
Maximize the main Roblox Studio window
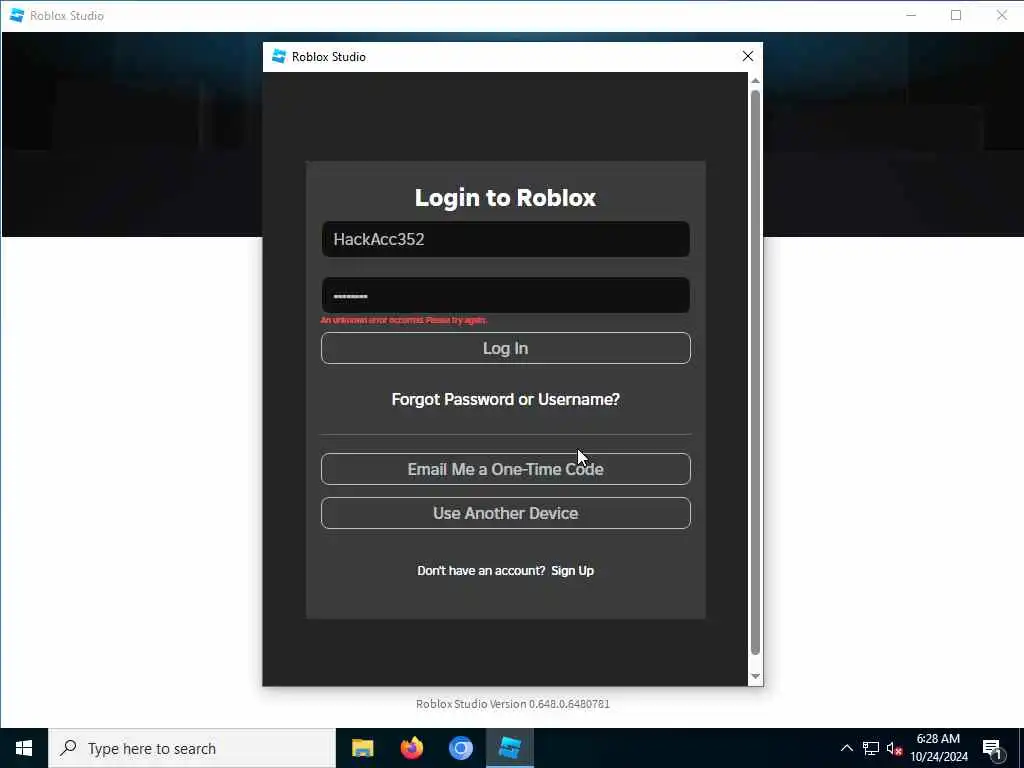point(956,15)
